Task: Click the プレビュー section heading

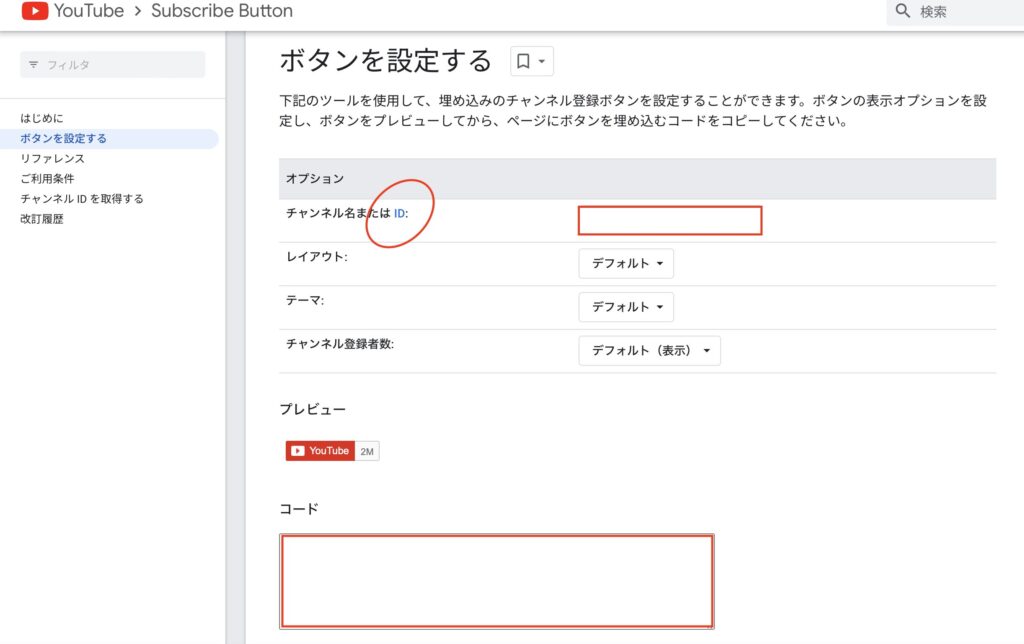Action: (x=313, y=410)
